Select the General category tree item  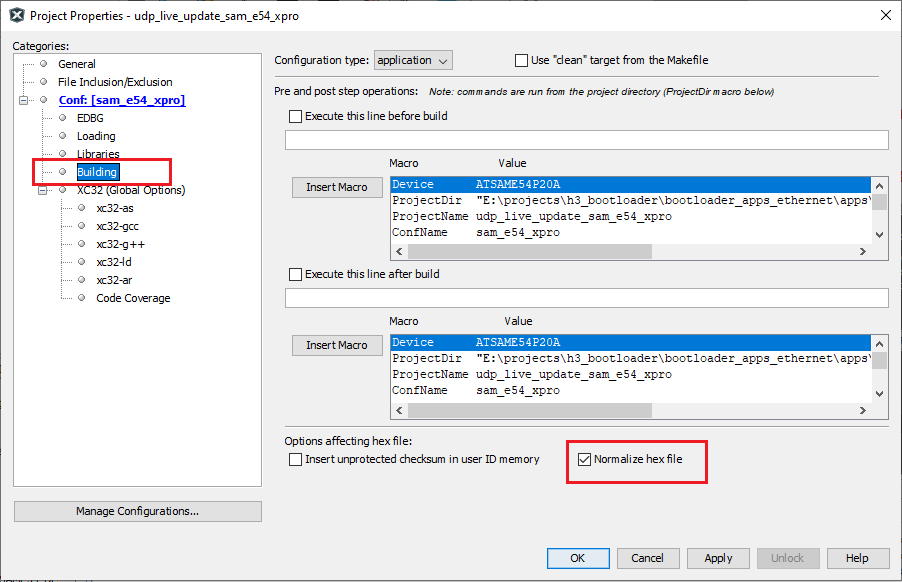click(x=77, y=64)
